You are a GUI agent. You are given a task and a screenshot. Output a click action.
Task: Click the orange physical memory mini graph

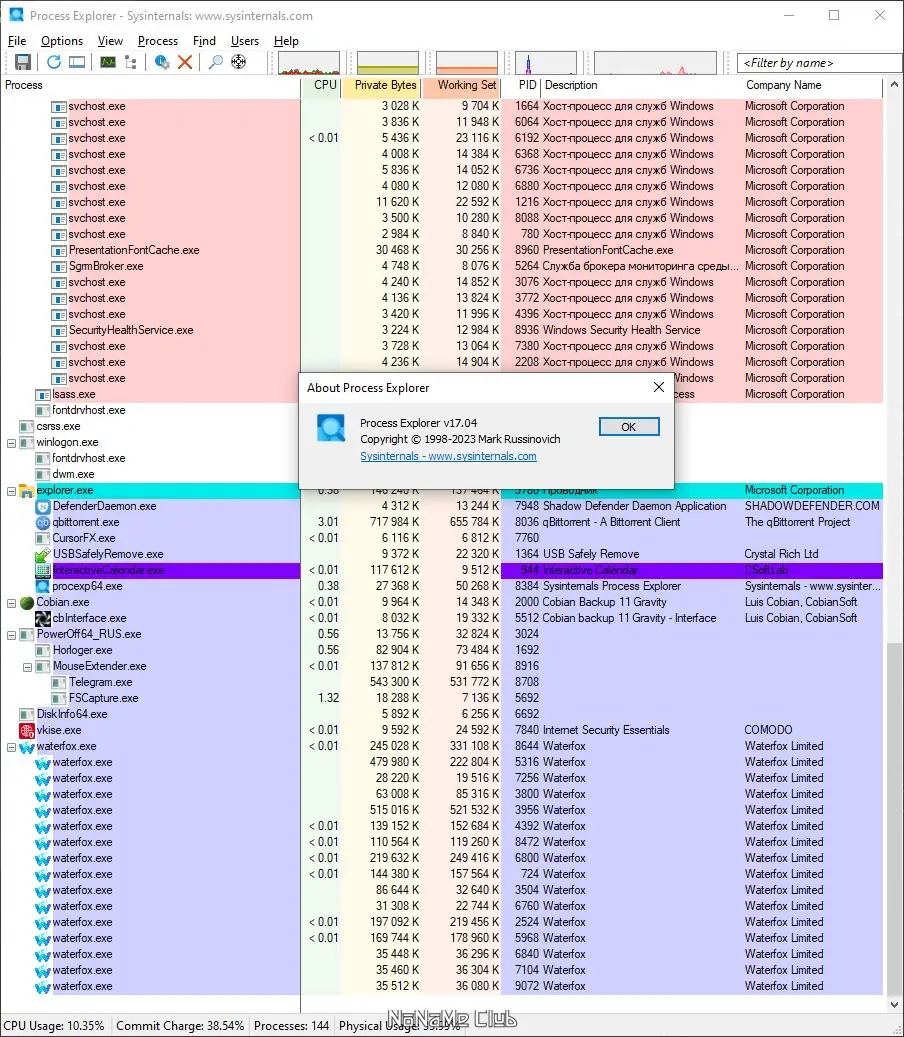click(x=467, y=63)
